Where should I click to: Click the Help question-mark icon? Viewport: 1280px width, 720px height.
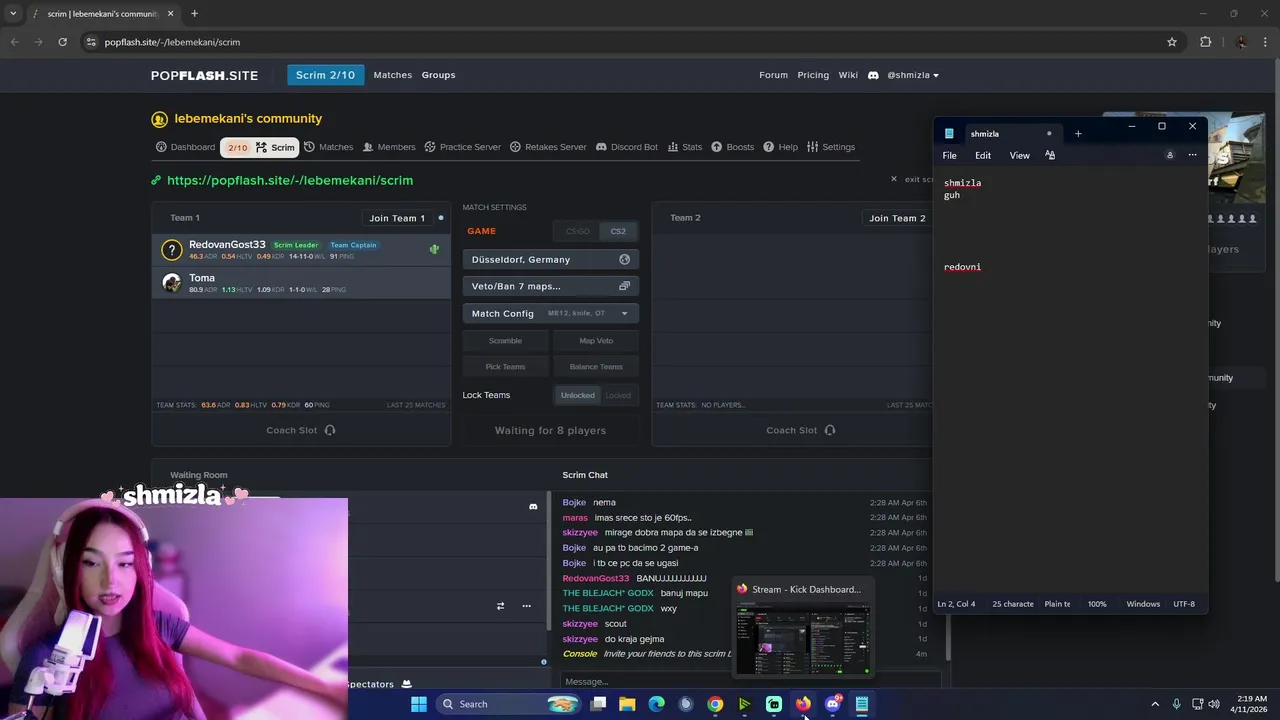coord(769,147)
